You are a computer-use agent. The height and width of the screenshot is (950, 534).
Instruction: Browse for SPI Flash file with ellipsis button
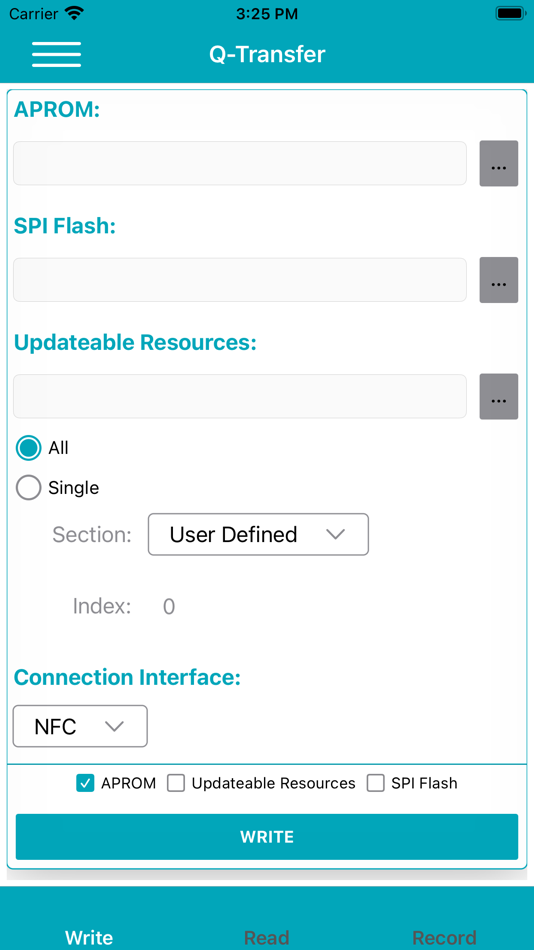(x=499, y=280)
